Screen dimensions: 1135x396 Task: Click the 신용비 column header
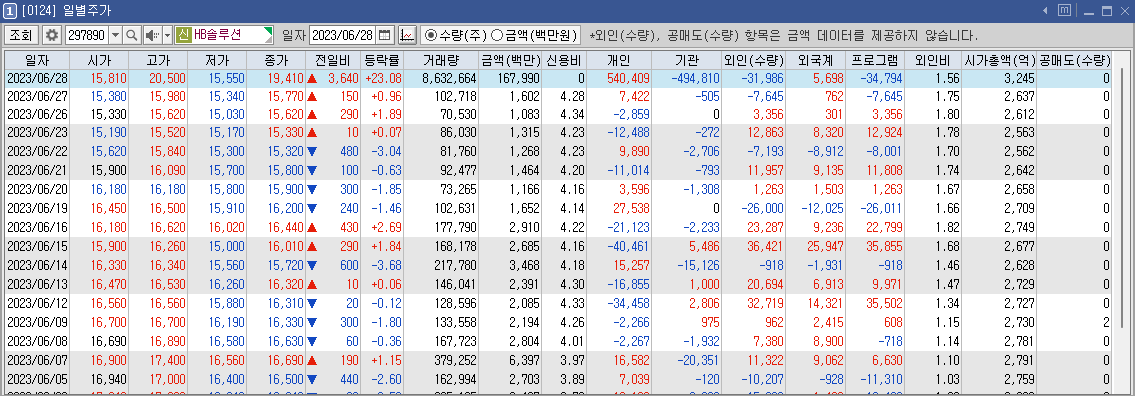coord(565,60)
